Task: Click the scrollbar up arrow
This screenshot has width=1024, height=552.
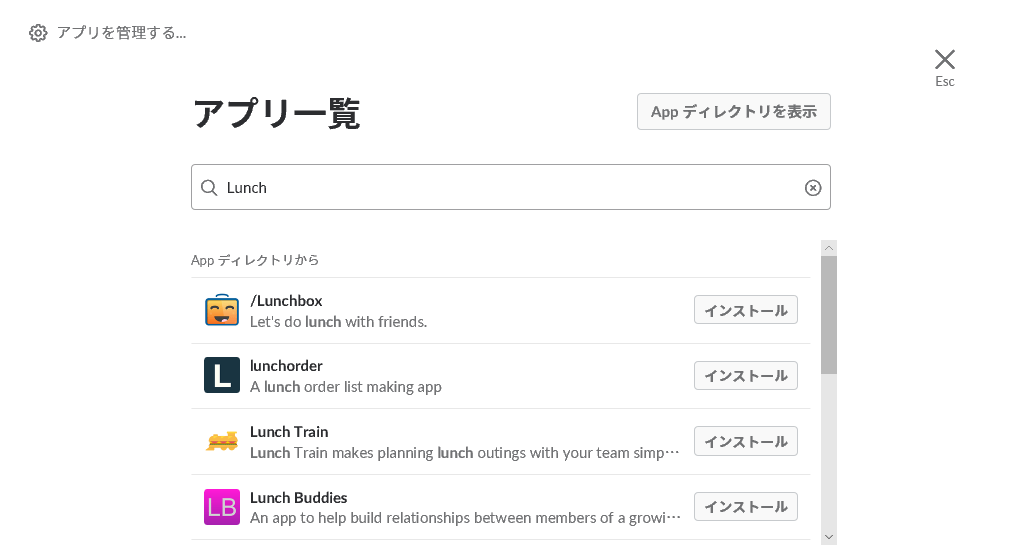Action: (829, 248)
